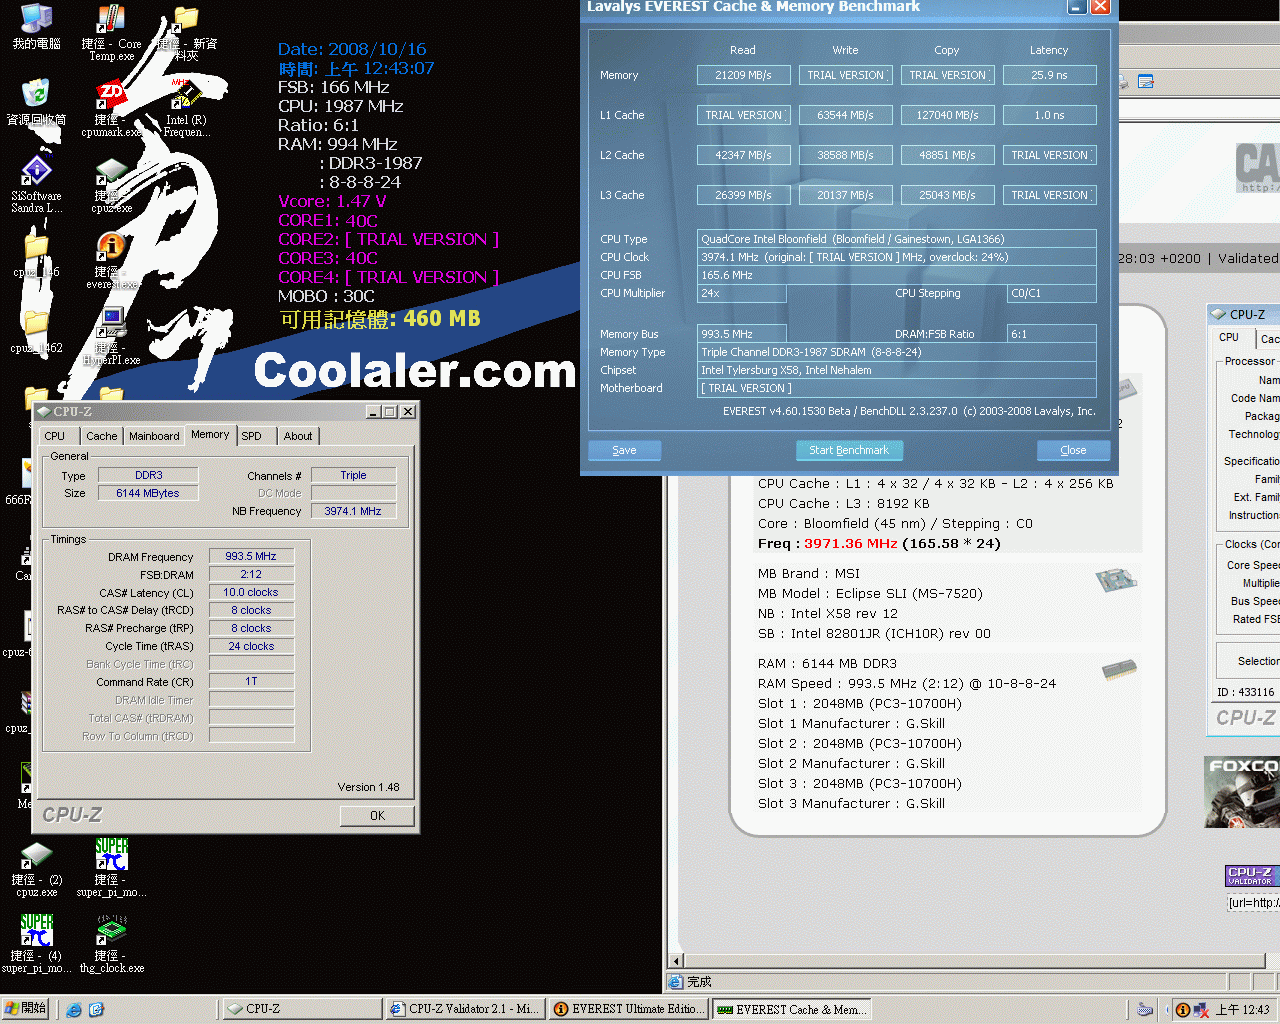Click the L2 Cache Read 42347 MB/s cell

[x=743, y=155]
